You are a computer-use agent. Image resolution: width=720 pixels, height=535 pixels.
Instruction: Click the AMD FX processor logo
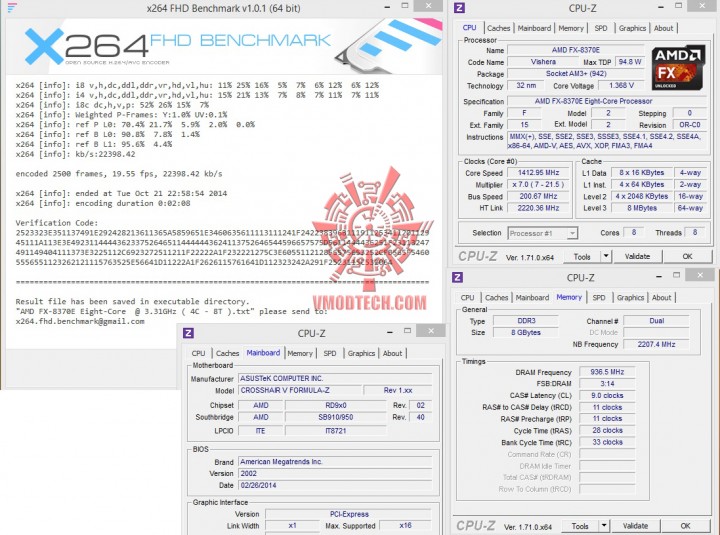coord(678,68)
